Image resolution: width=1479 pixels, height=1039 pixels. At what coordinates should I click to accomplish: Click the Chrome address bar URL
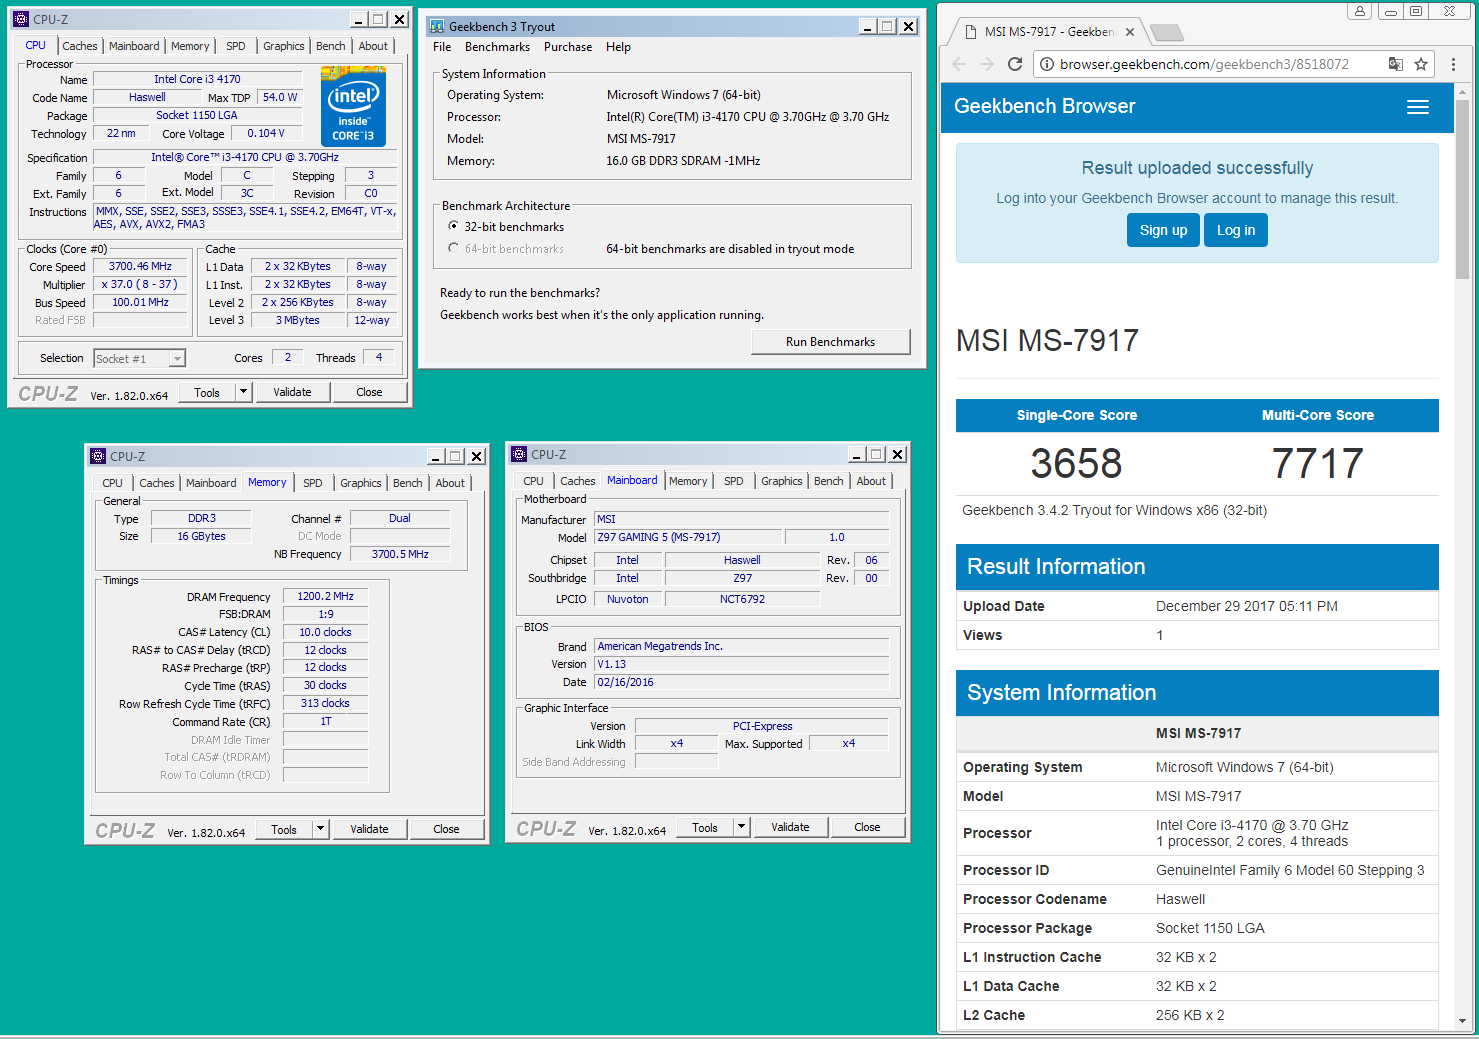click(x=1204, y=64)
